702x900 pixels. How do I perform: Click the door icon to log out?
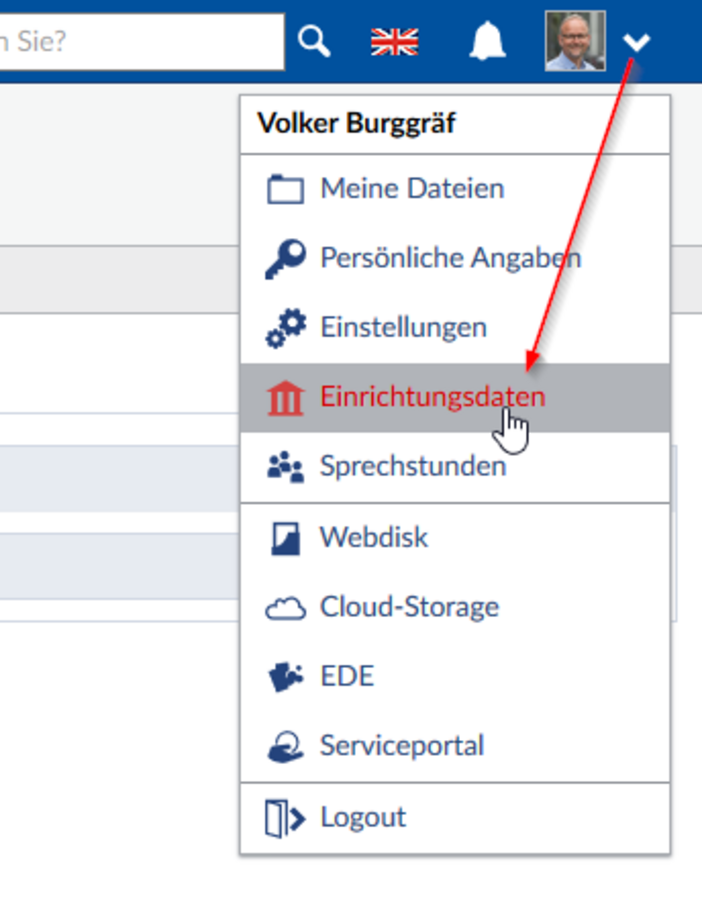pyautogui.click(x=285, y=818)
